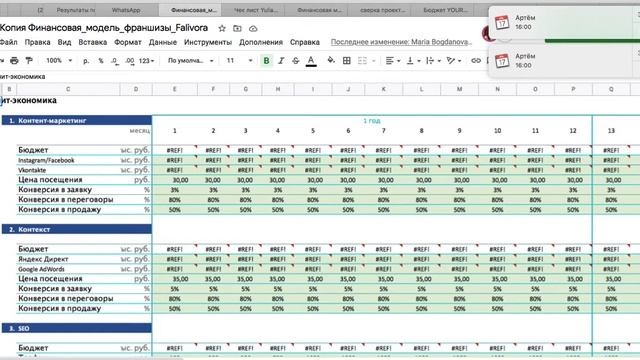Activate the paint format roller tool
Viewport: 640px width, 360px height.
(29, 60)
